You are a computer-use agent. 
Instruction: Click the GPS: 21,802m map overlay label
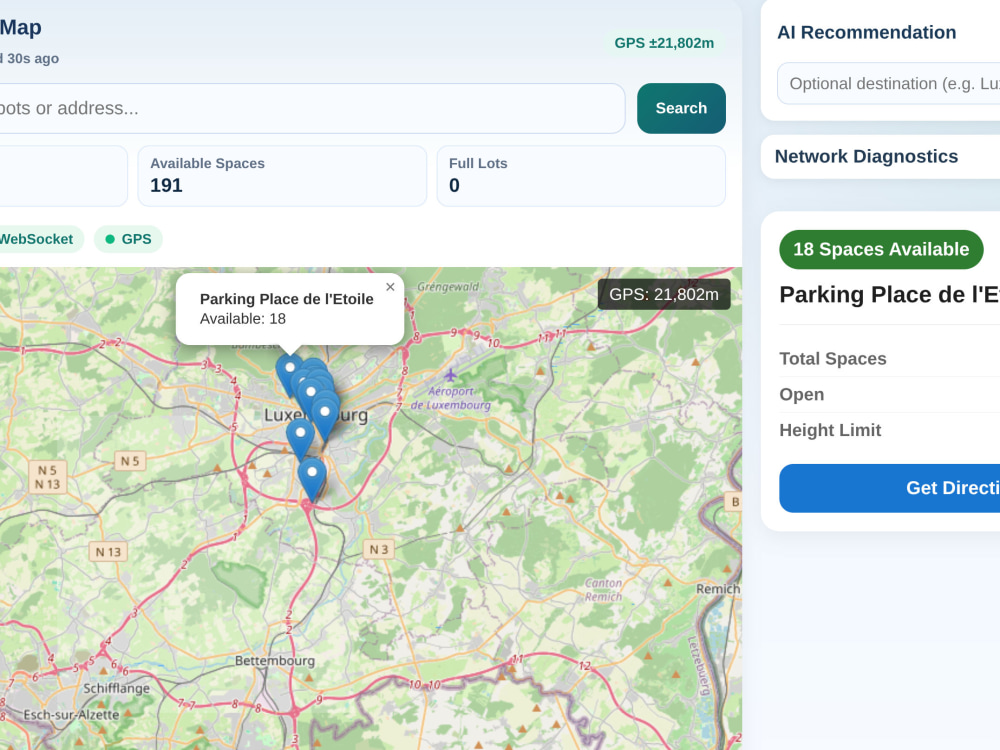pos(664,295)
